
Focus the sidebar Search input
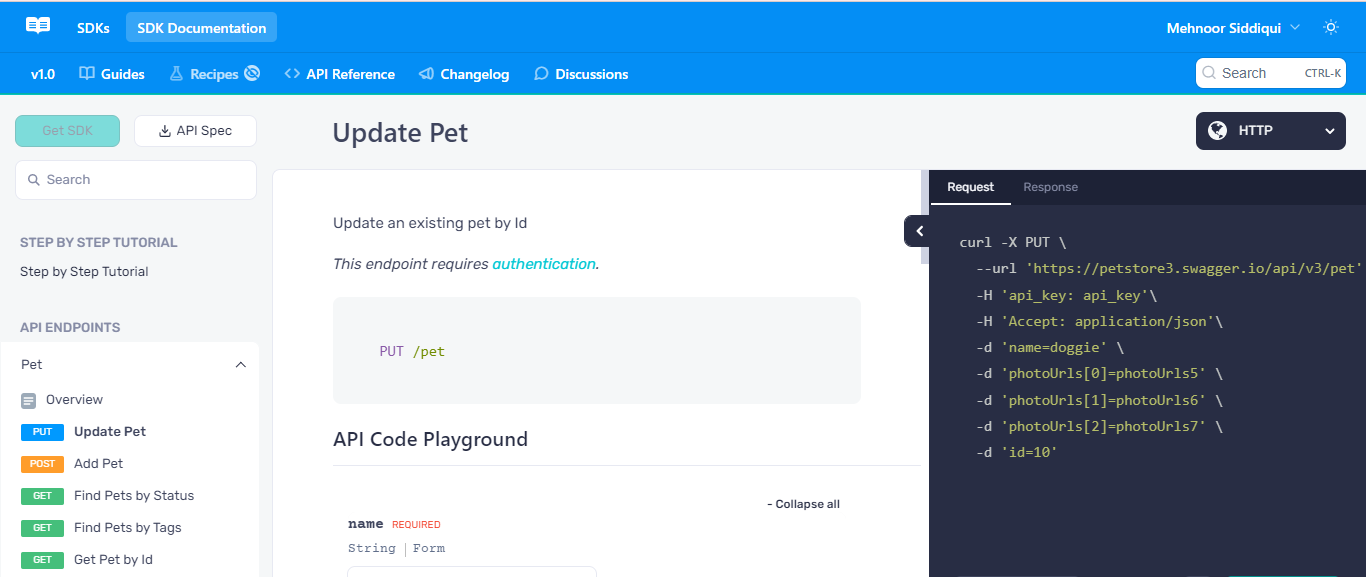pos(136,180)
